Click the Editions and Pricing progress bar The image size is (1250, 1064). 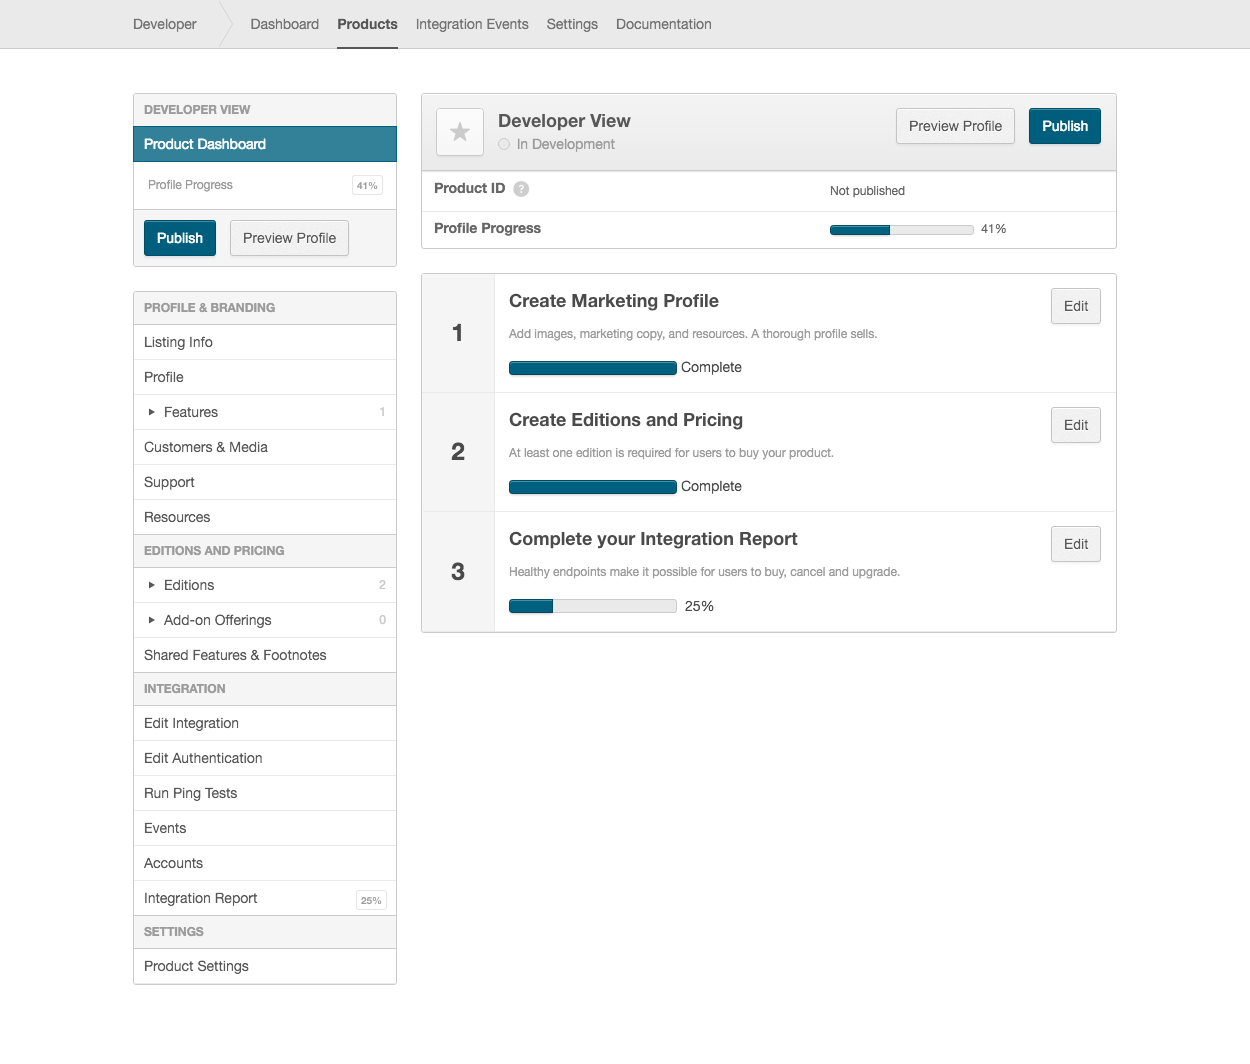tap(593, 487)
